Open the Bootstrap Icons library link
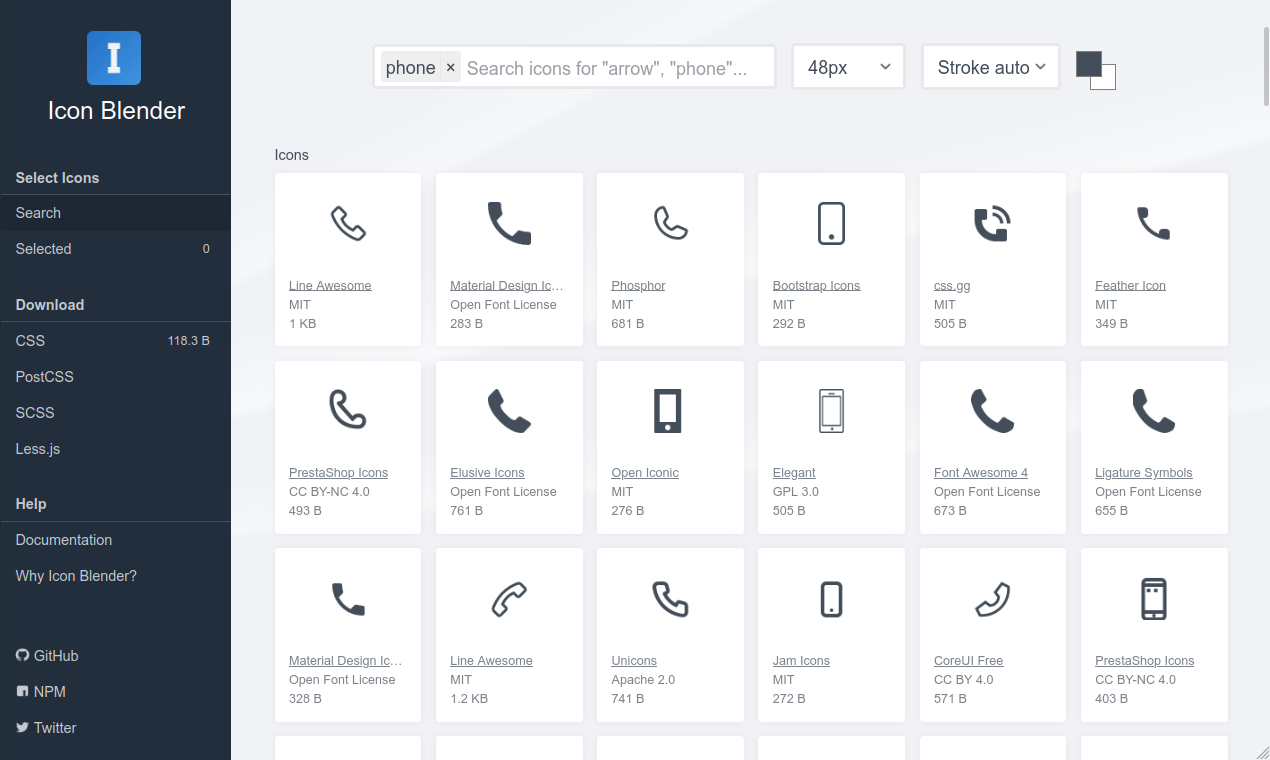 click(x=816, y=285)
